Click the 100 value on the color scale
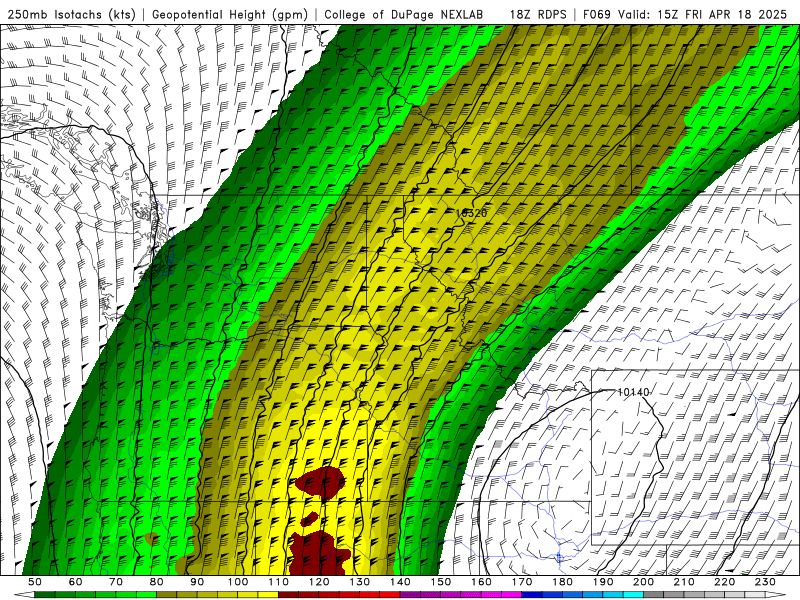Viewport: 800px width, 600px height. pyautogui.click(x=238, y=582)
